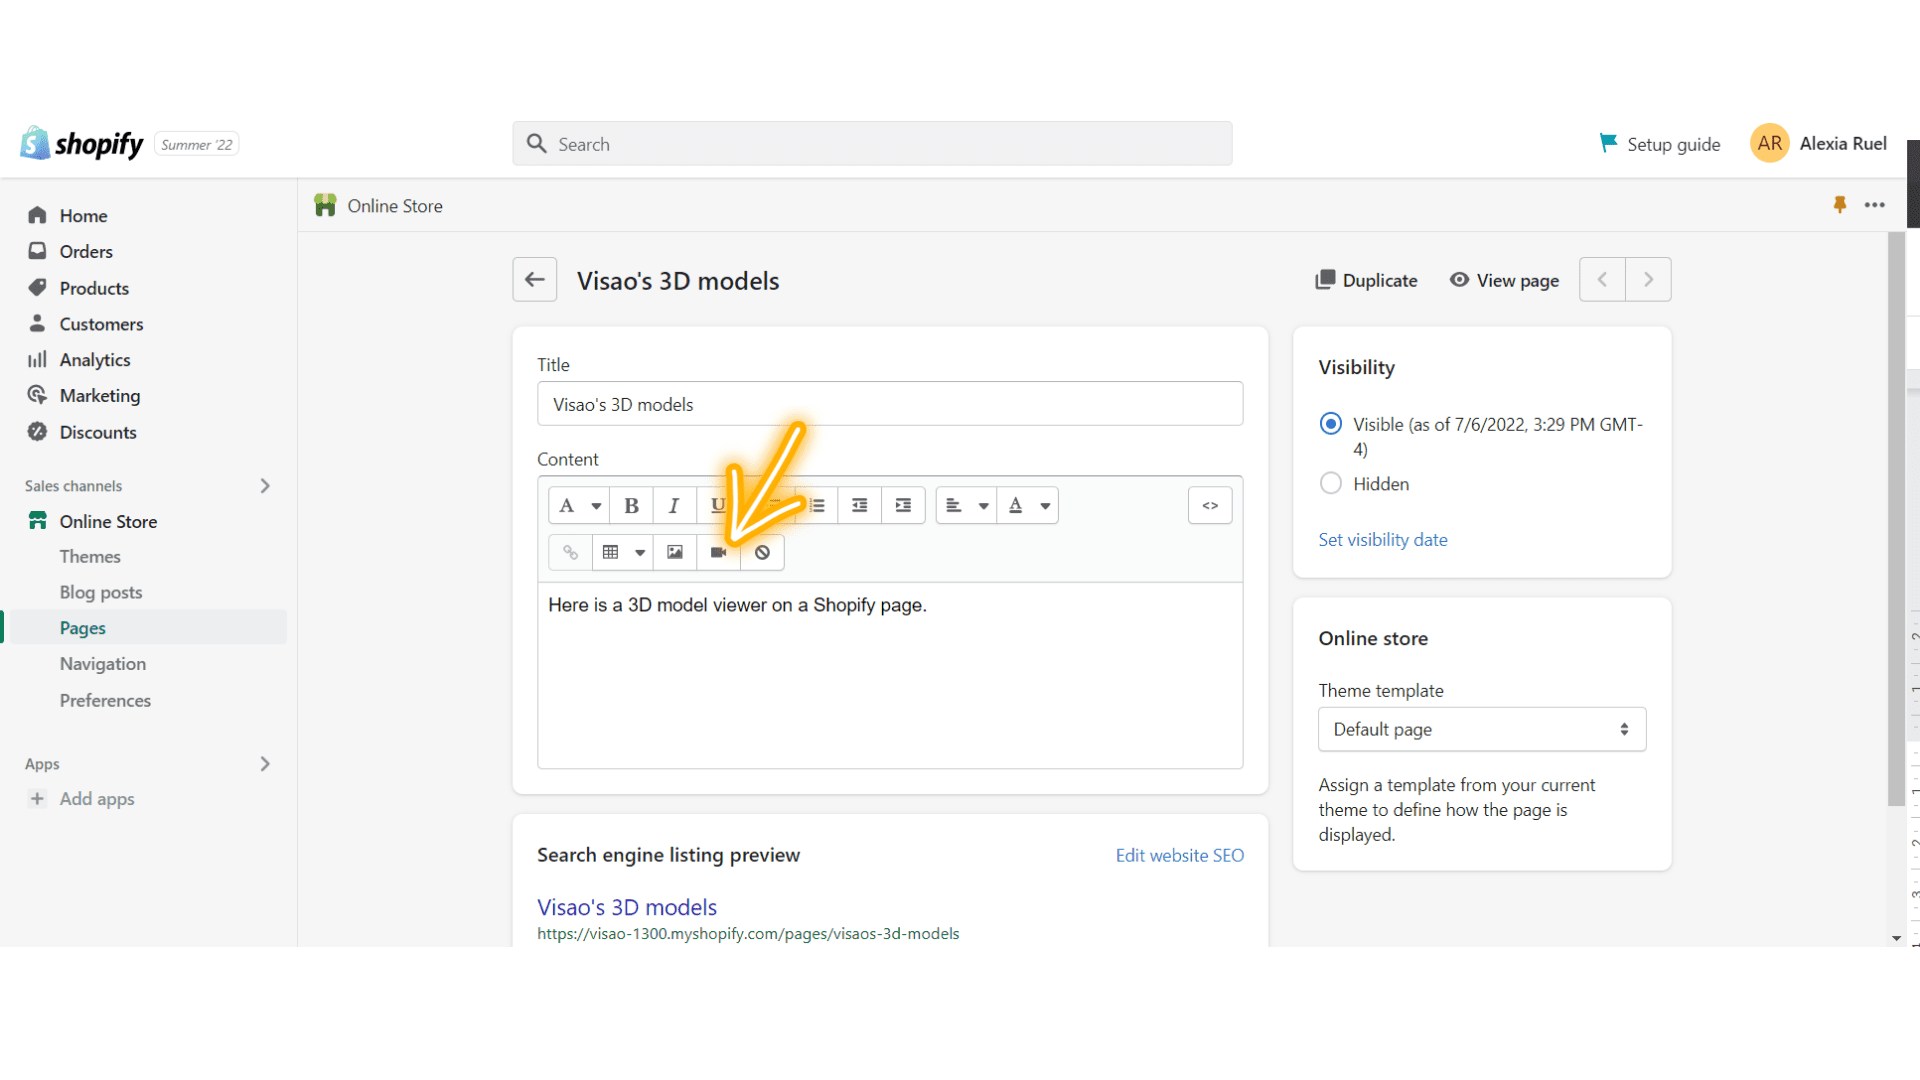The image size is (1920, 1080).
Task: Select the Visible radio option
Action: pos(1330,424)
